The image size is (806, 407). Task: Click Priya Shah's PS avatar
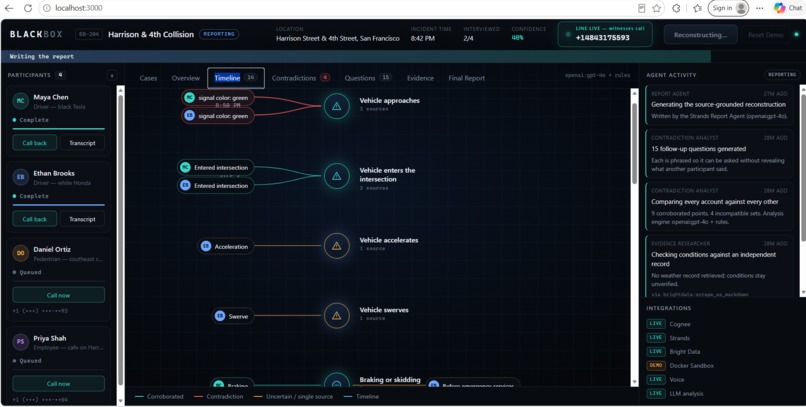coord(21,342)
